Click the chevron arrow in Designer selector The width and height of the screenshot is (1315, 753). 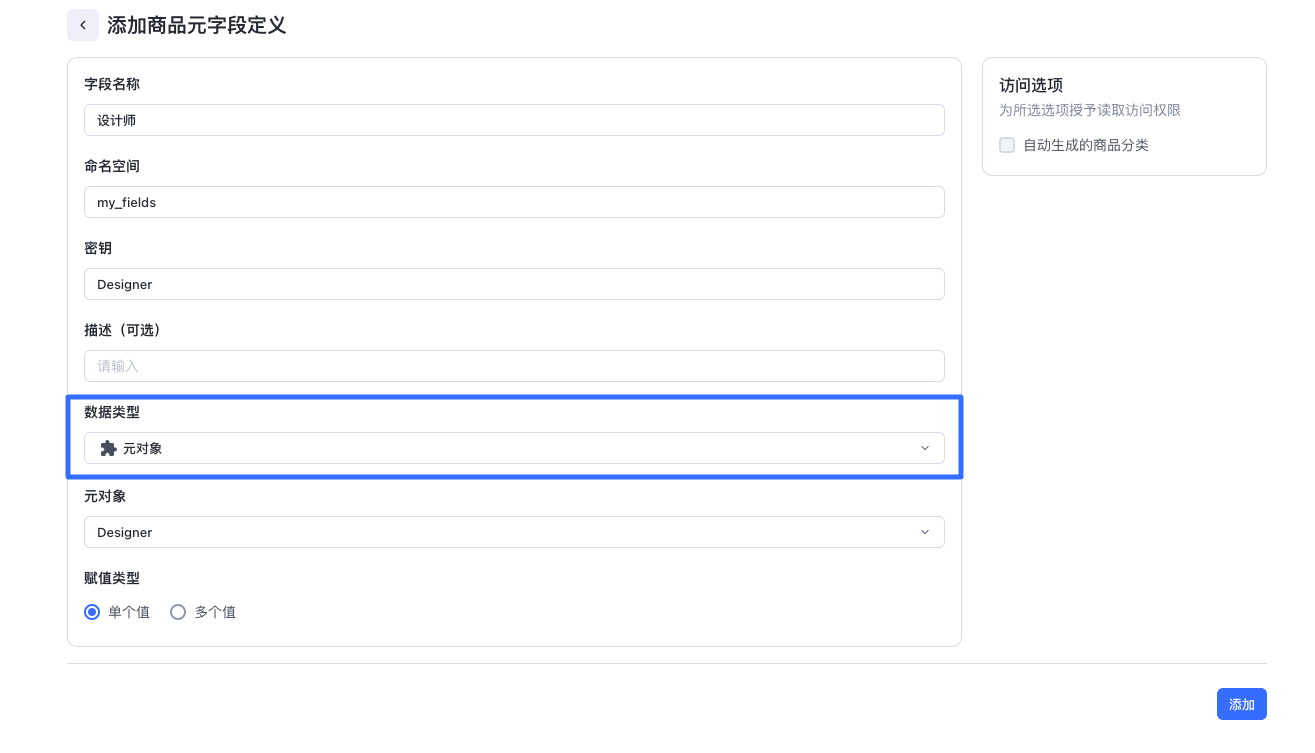(x=925, y=532)
